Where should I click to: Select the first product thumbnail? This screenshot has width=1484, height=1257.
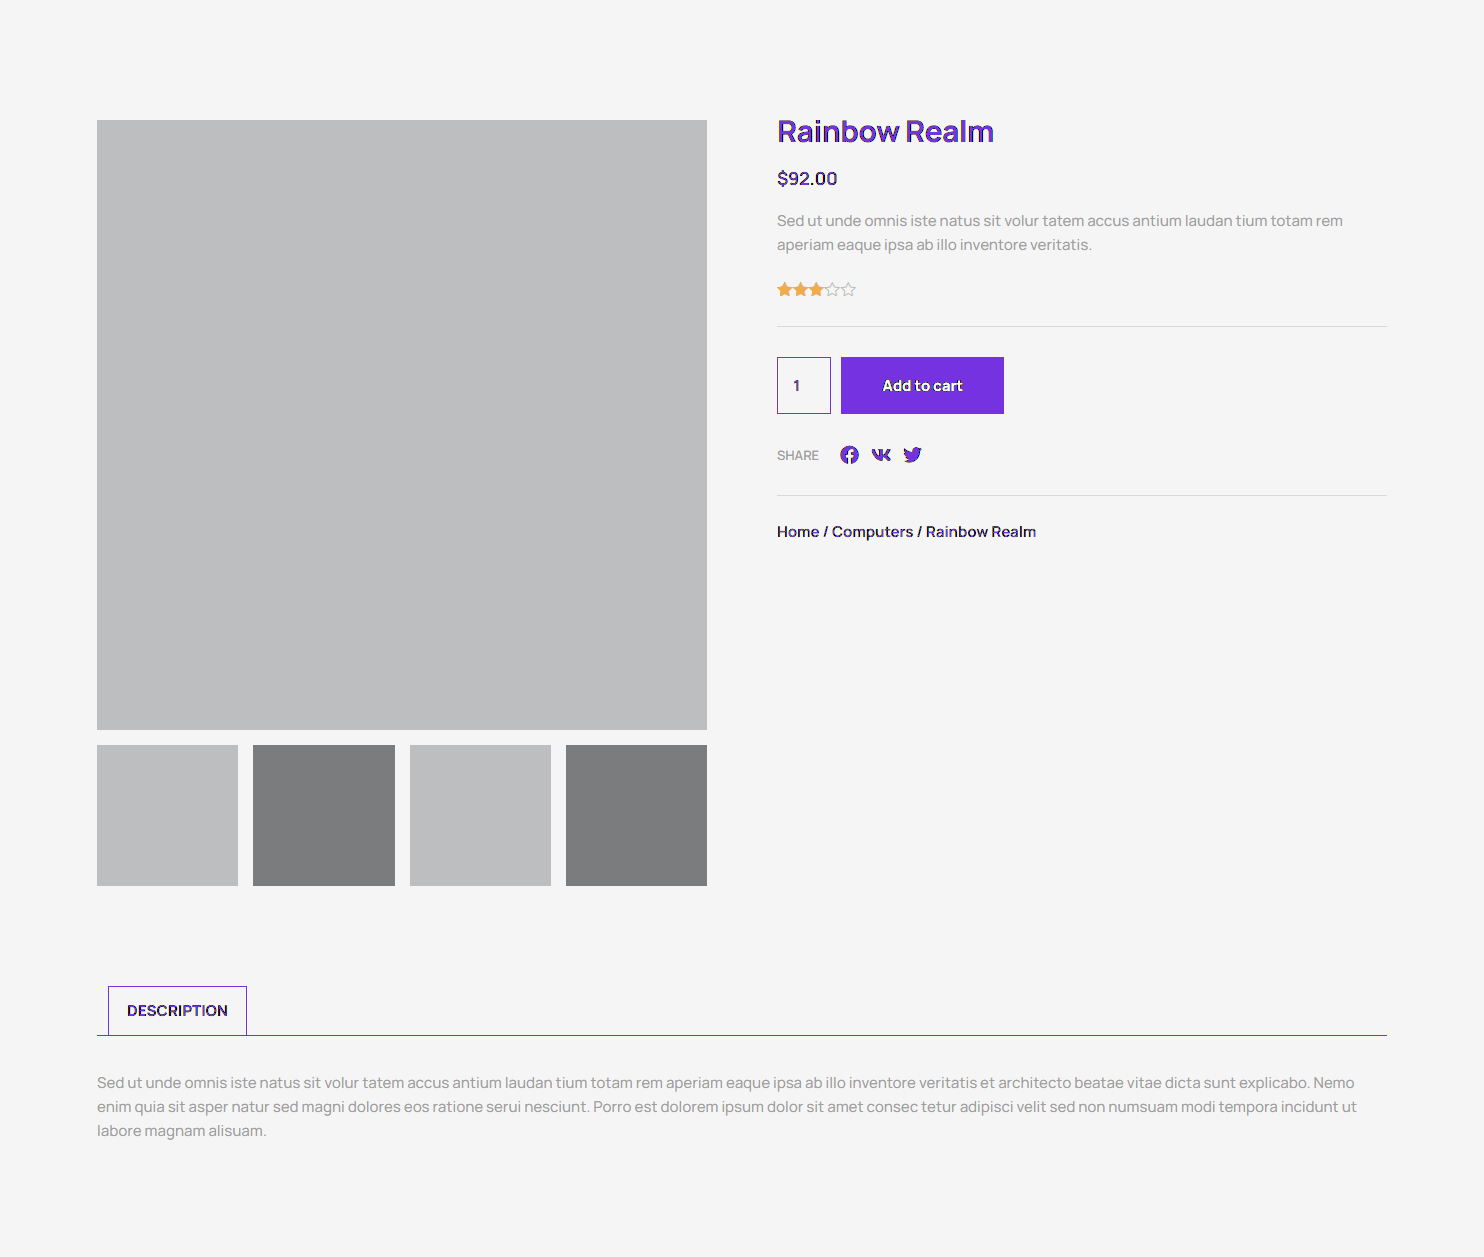coord(167,815)
